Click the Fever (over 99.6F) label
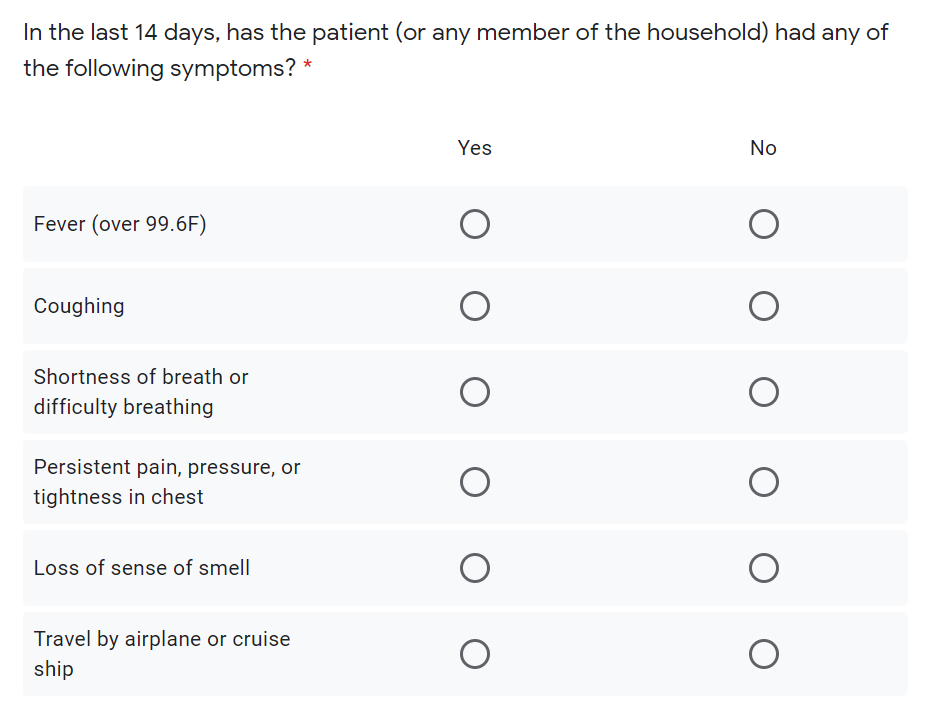Screen dimensions: 930x708 tap(120, 224)
